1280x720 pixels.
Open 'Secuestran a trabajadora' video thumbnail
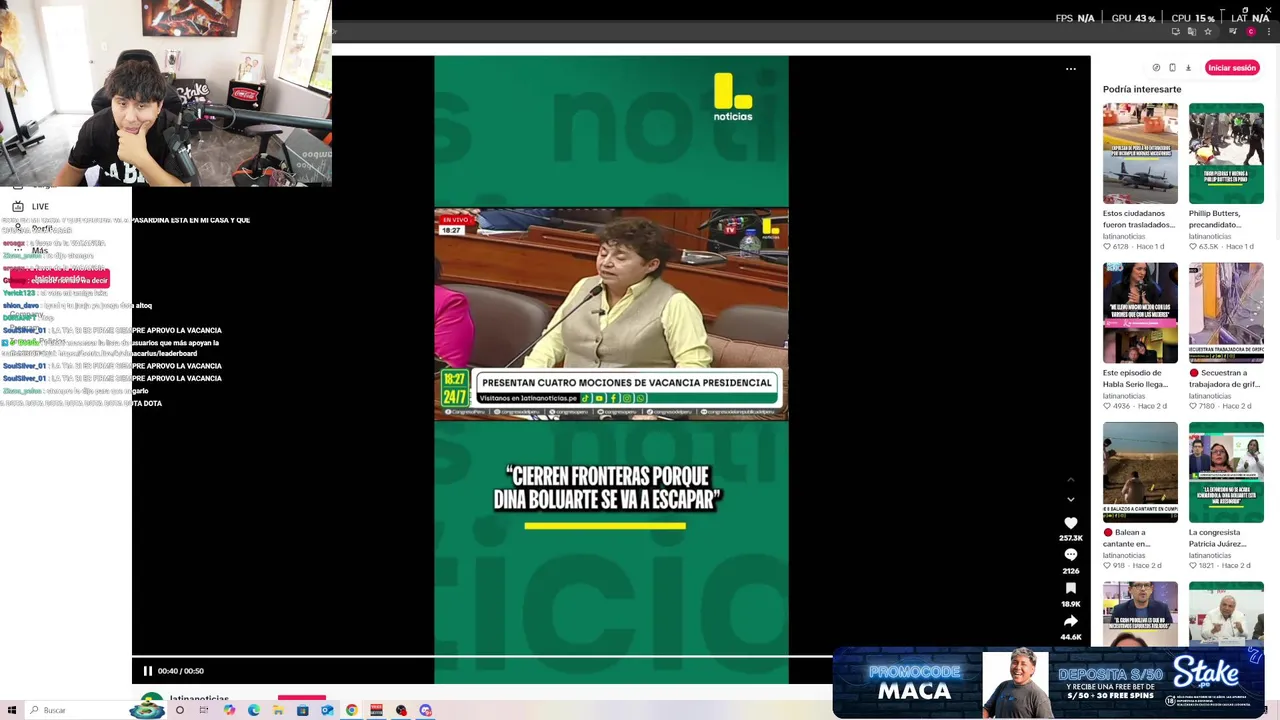1226,313
